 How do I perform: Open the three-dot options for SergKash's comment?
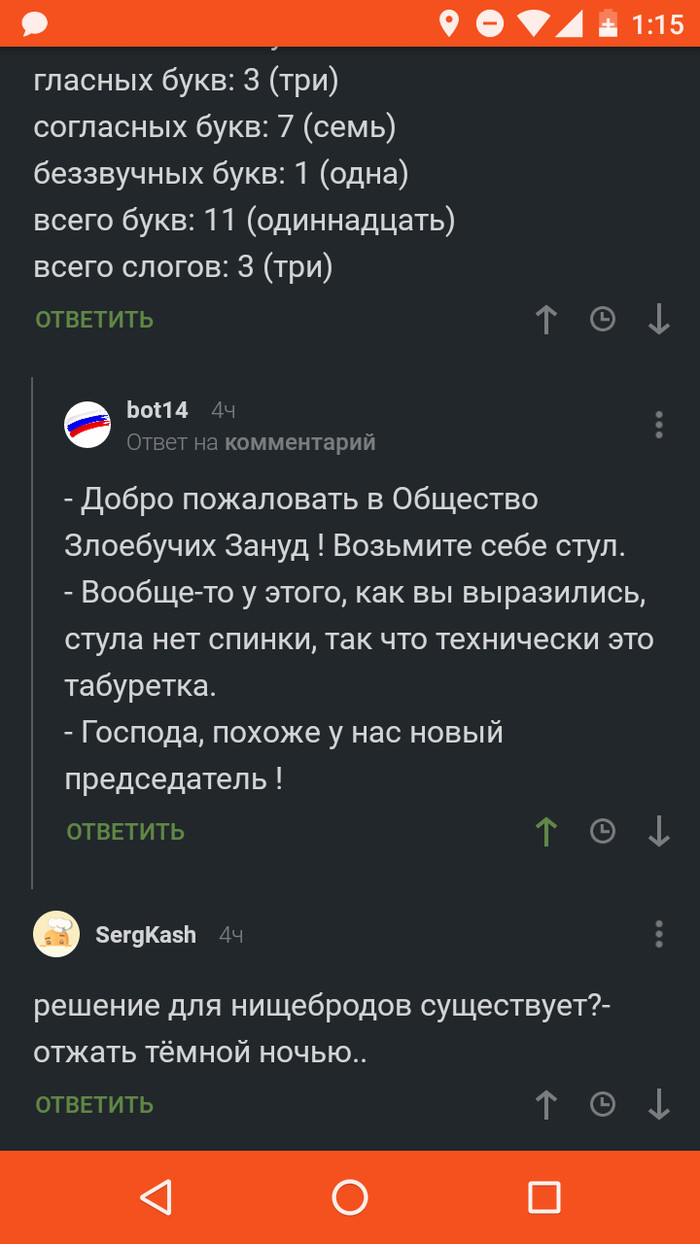(x=659, y=934)
